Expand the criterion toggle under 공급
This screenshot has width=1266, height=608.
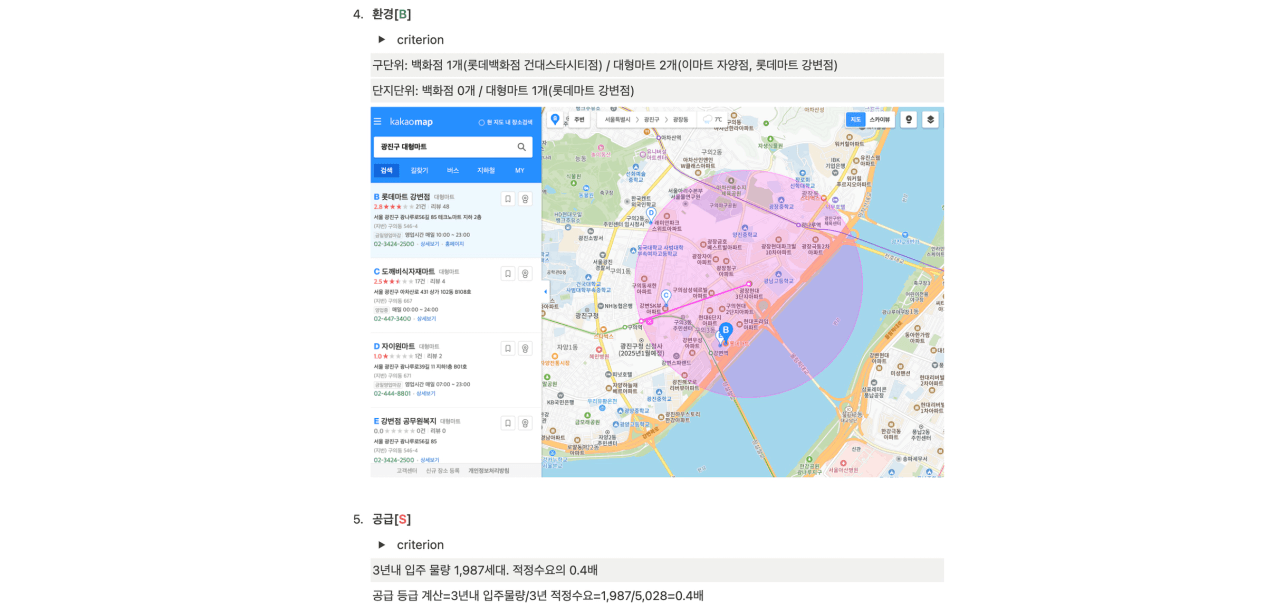[382, 545]
